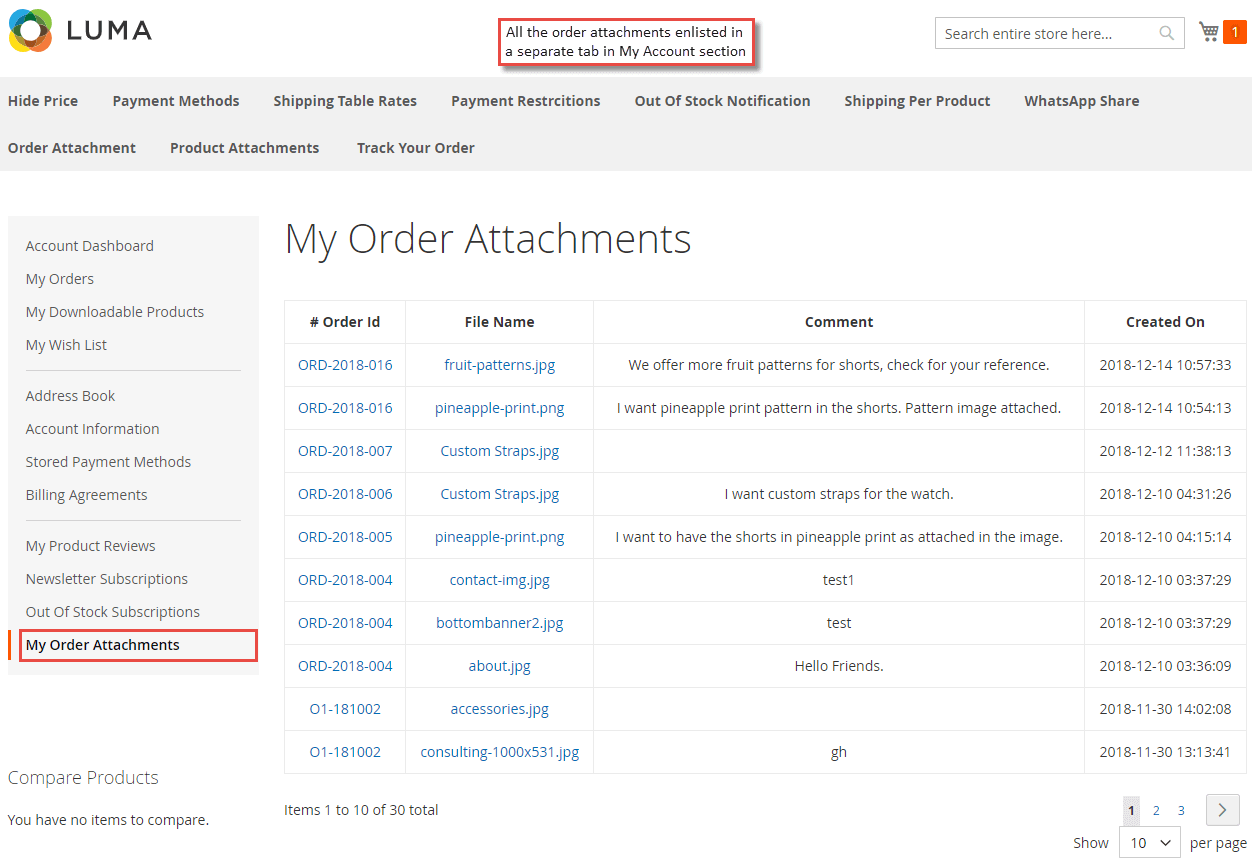
Task: Open Address Book link
Action: coord(70,396)
